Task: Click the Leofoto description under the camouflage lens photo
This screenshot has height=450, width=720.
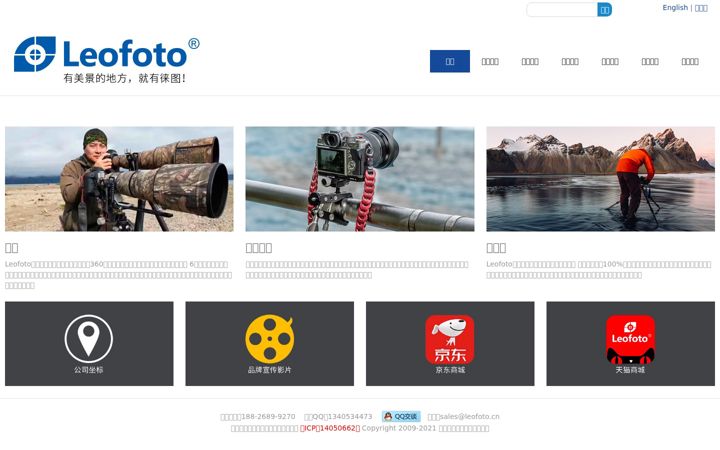Action: (118, 275)
